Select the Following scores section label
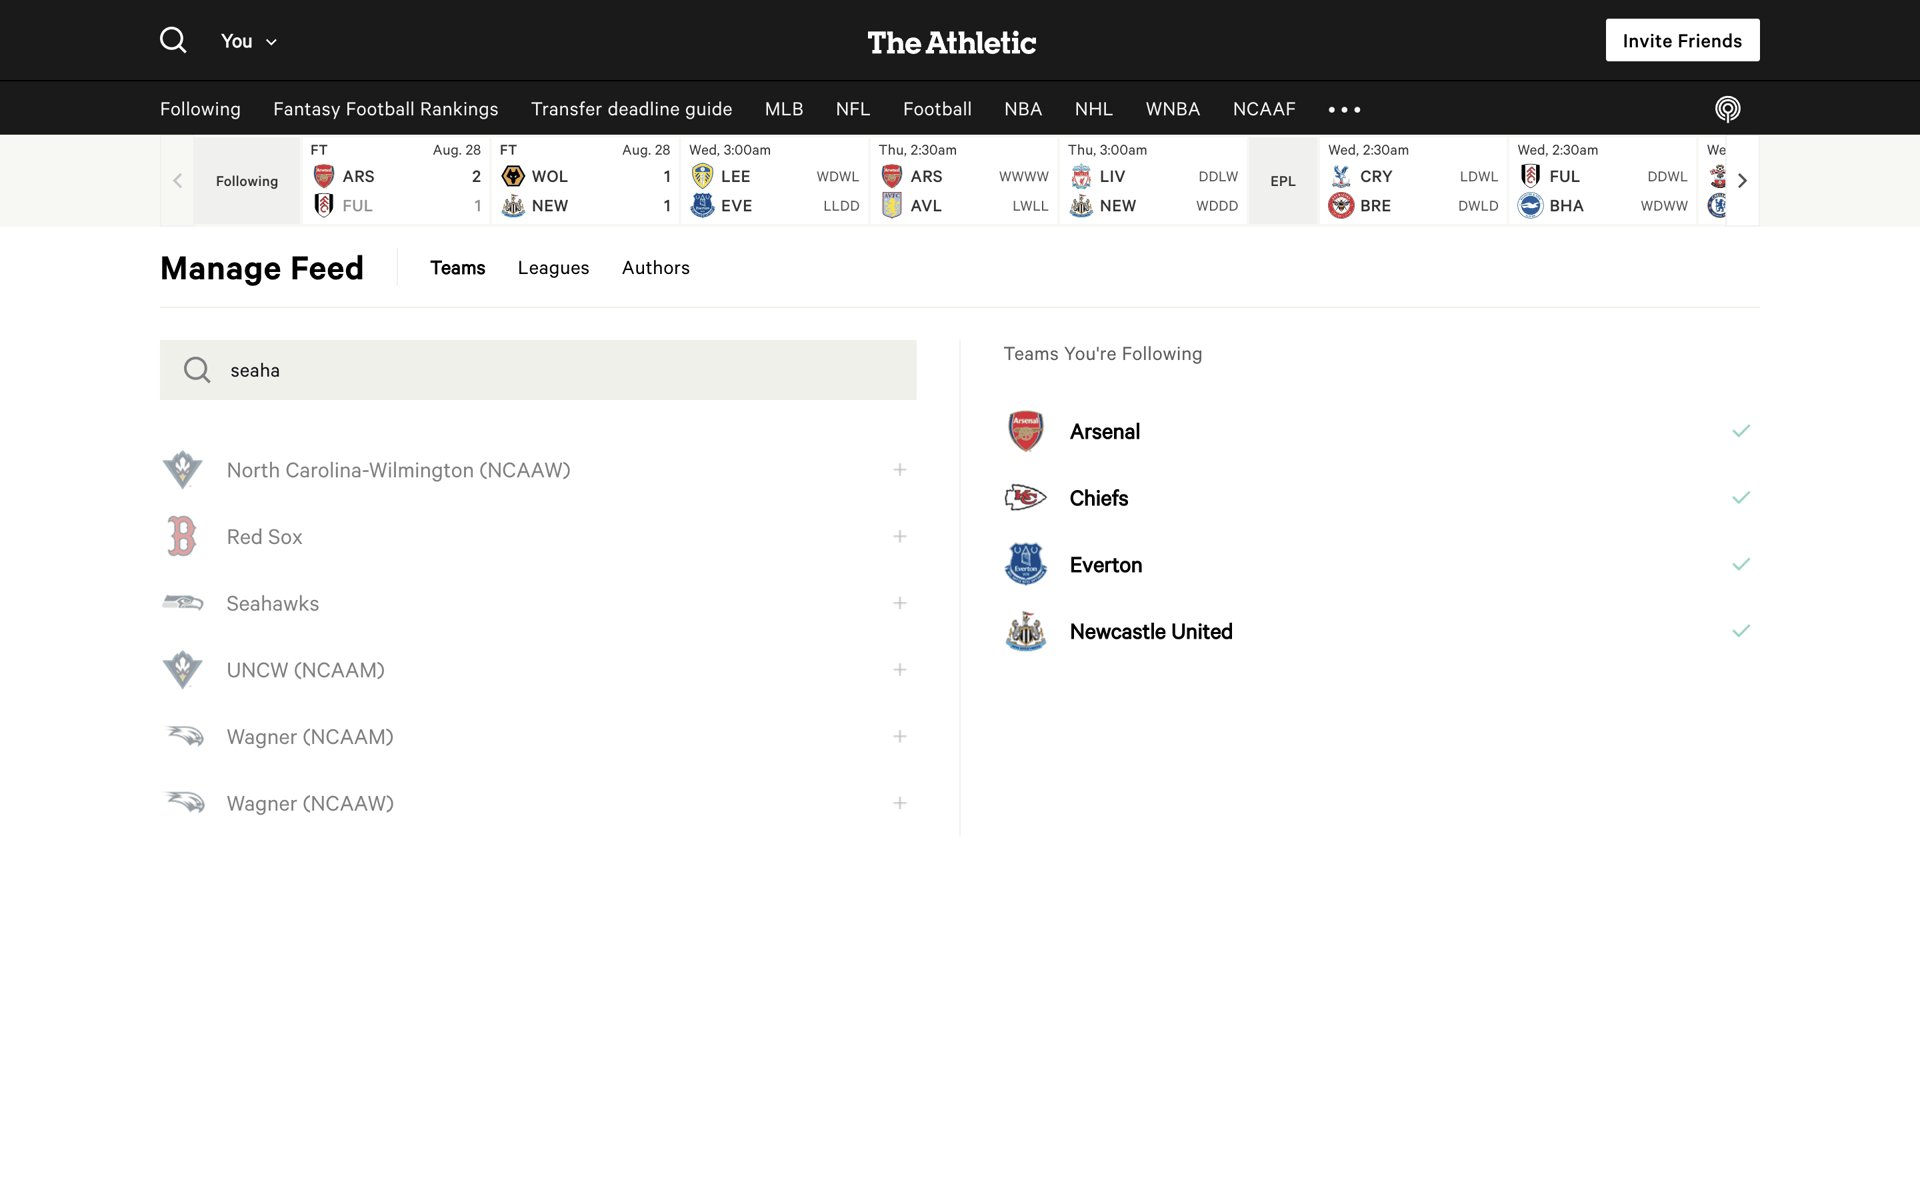The height and width of the screenshot is (1200, 1920). coord(247,181)
